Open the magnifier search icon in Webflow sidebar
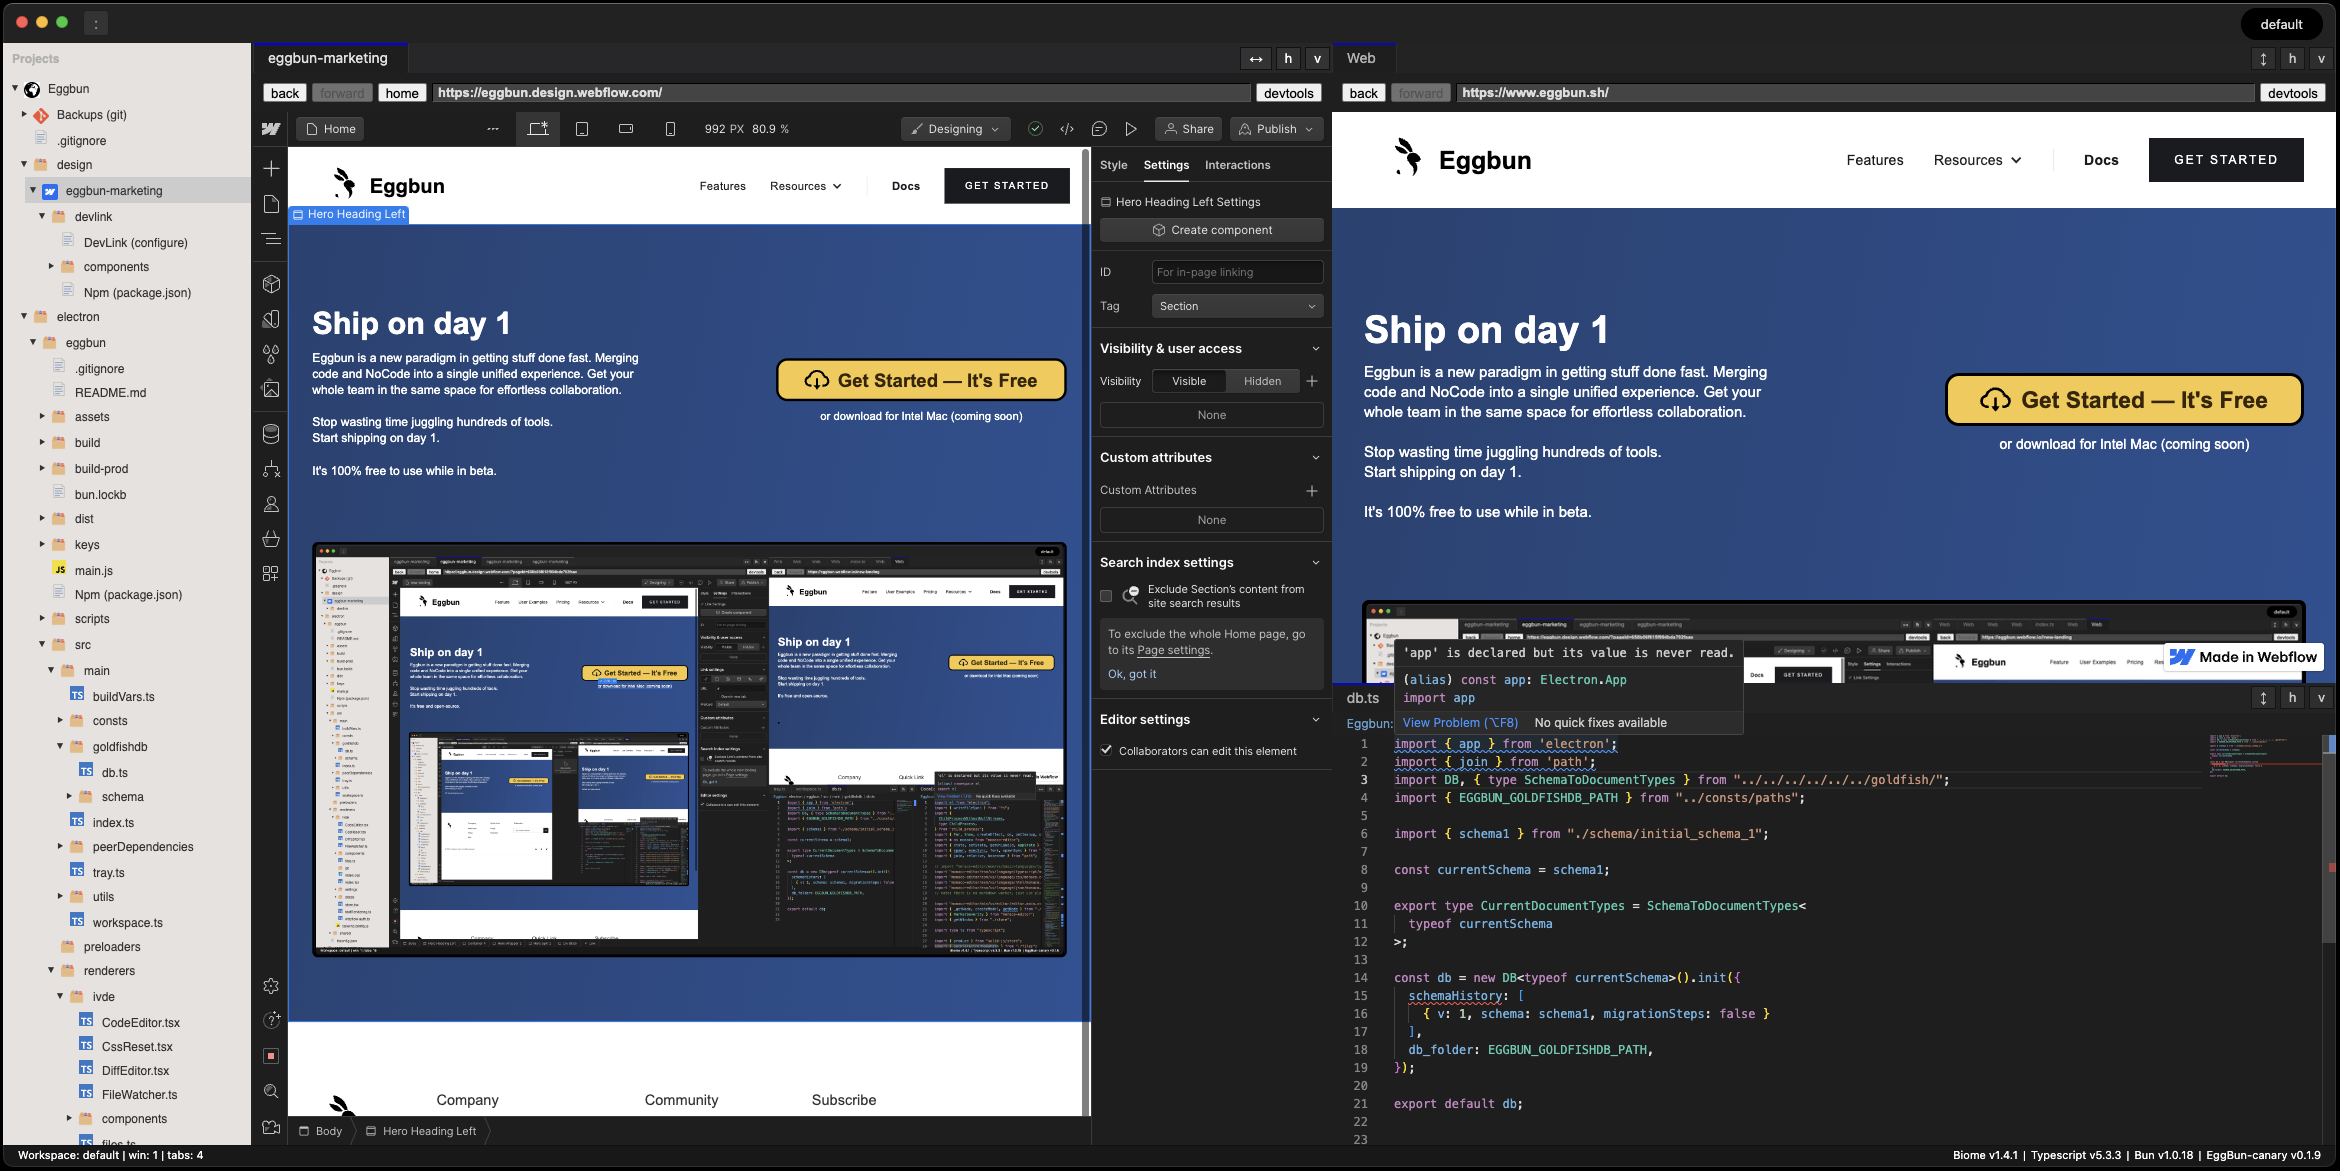Viewport: 2340px width, 1171px height. tap(271, 1091)
